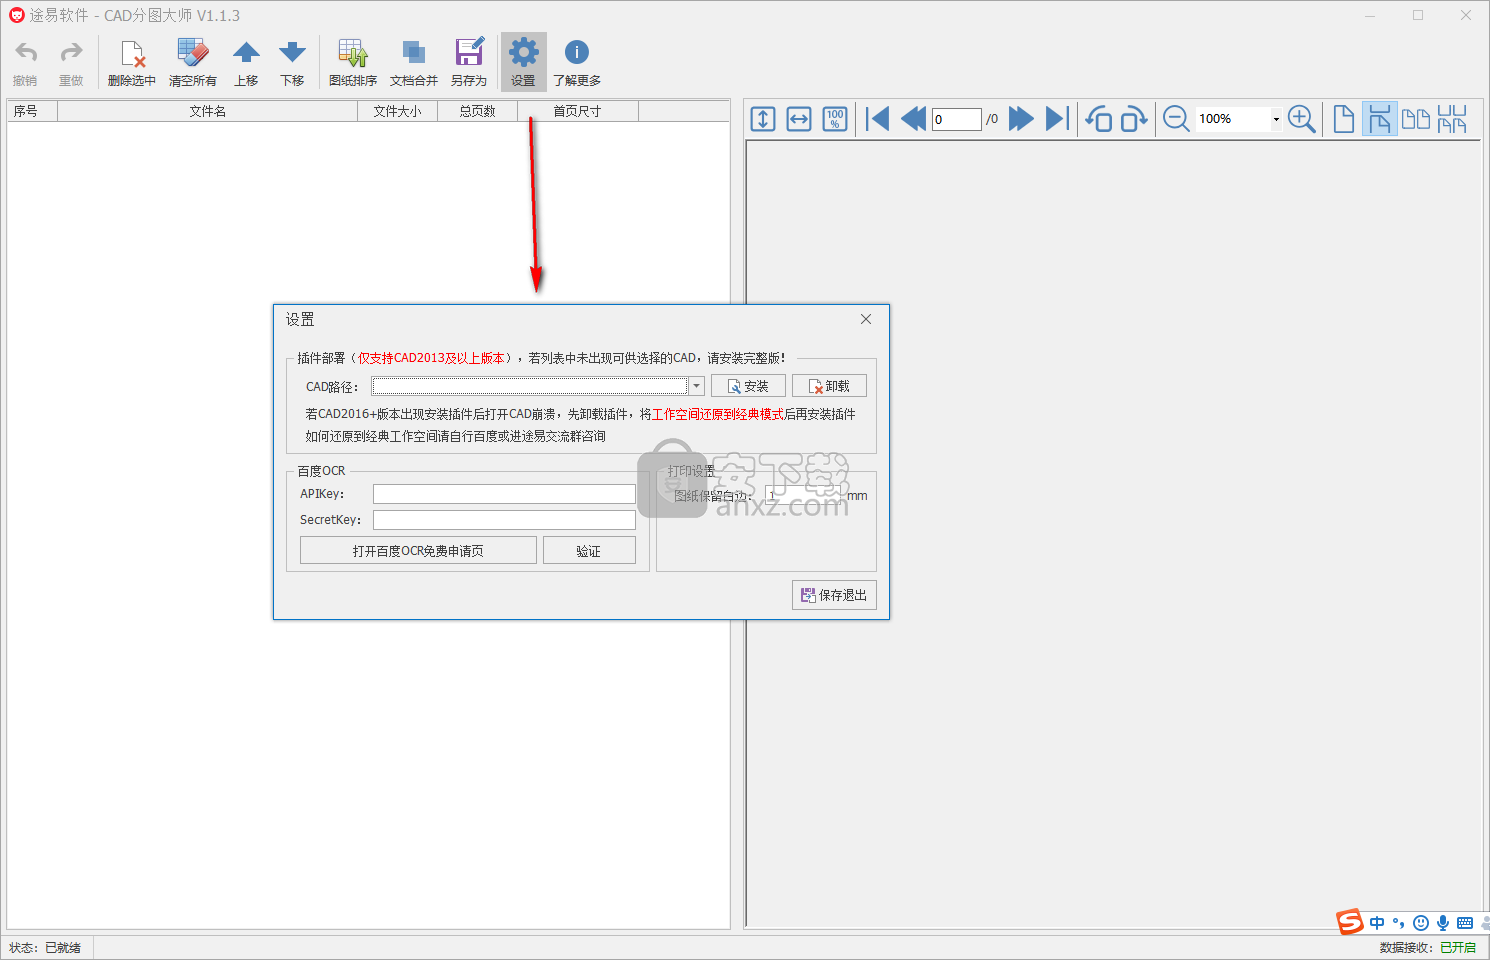Zoom out the preview
The height and width of the screenshot is (960, 1490).
[1177, 119]
